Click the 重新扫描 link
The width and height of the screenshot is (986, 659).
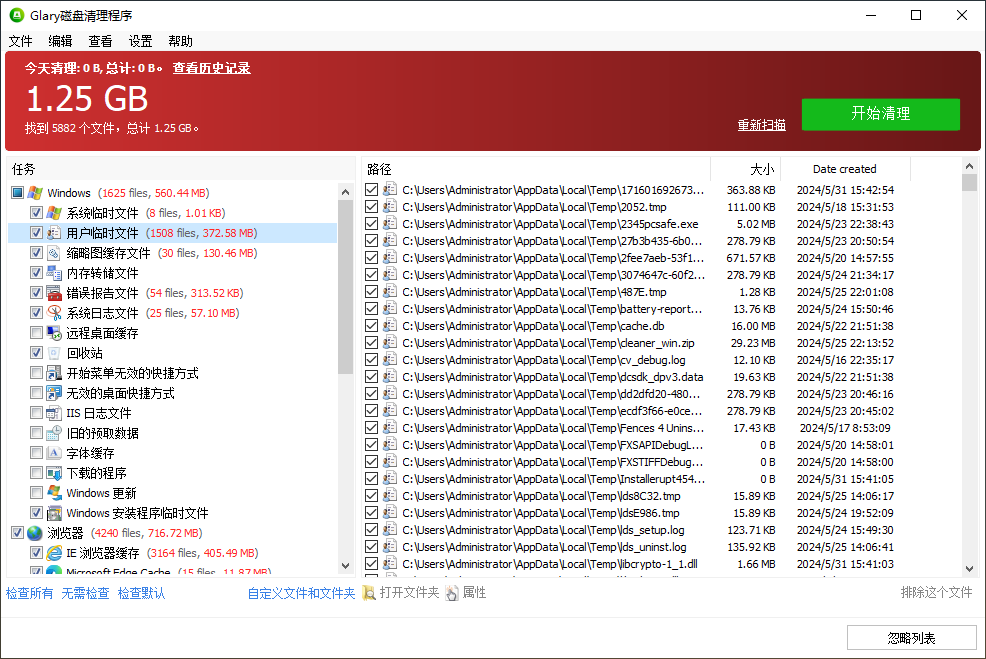tap(762, 125)
